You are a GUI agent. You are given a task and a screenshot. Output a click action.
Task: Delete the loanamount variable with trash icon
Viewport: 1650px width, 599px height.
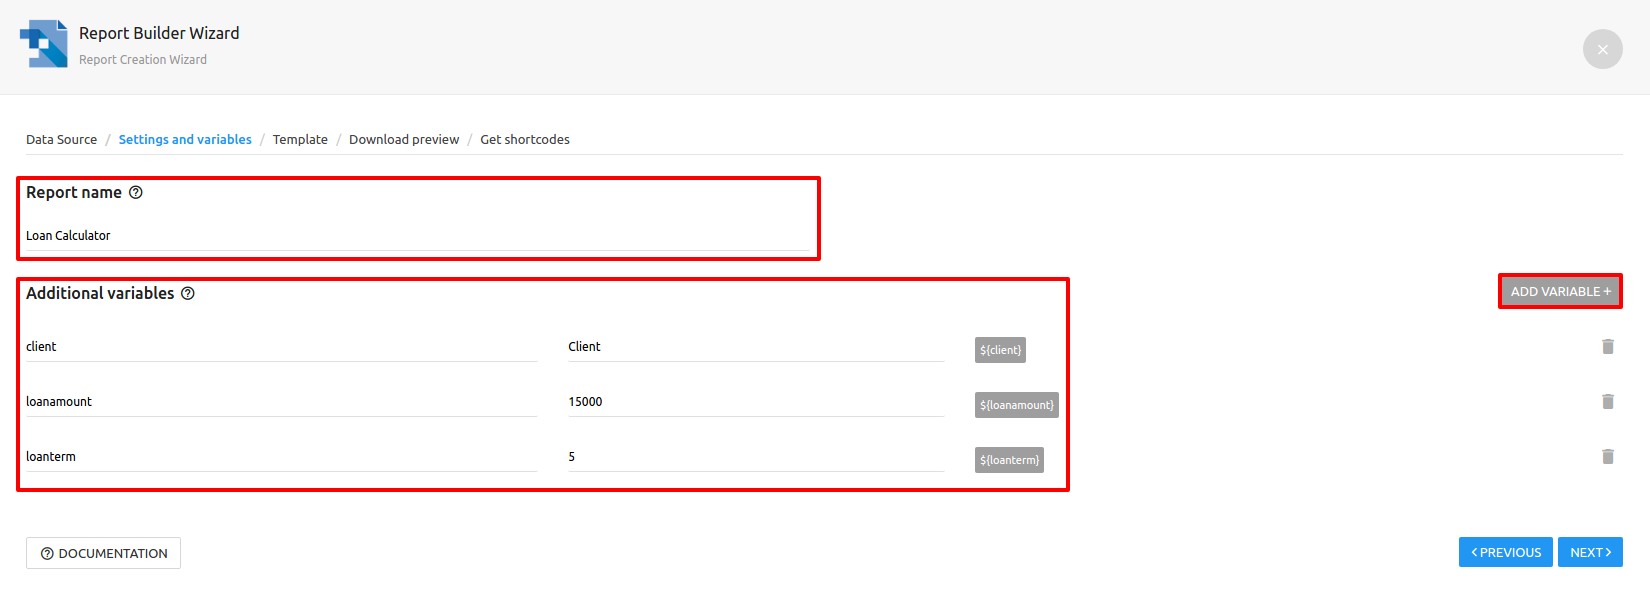pos(1608,401)
